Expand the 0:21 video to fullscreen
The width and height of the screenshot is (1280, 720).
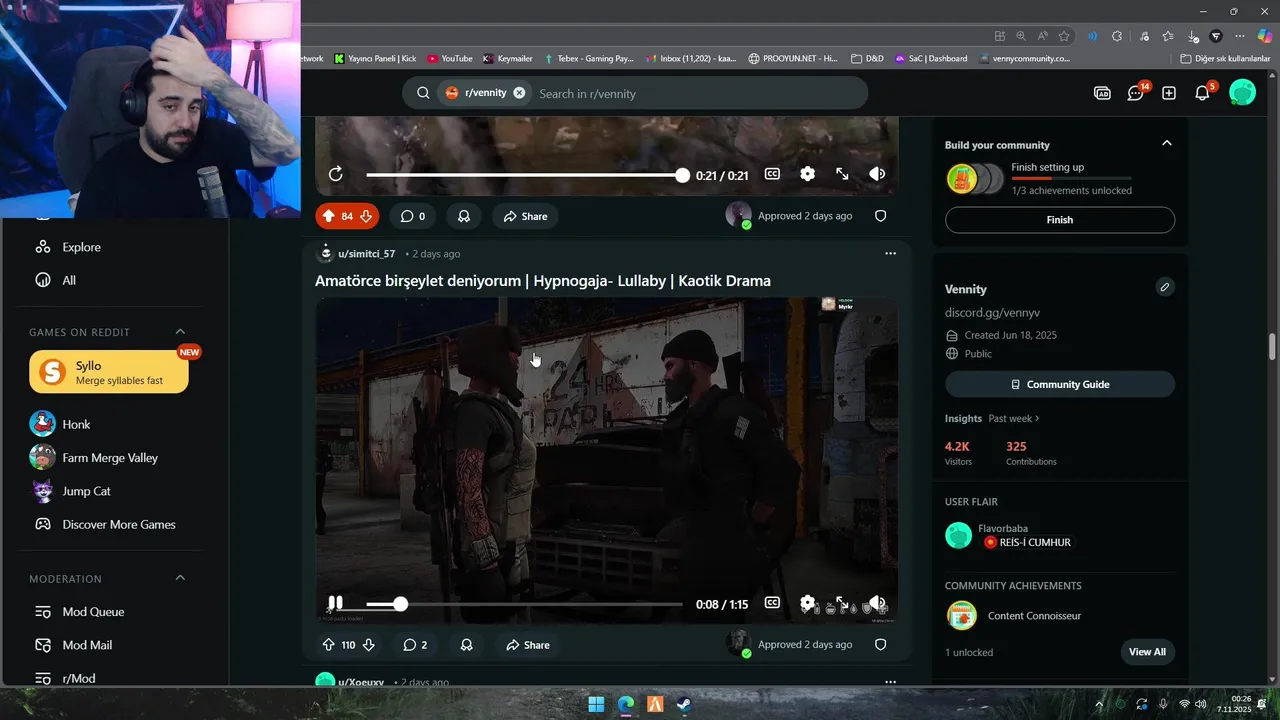coord(842,174)
